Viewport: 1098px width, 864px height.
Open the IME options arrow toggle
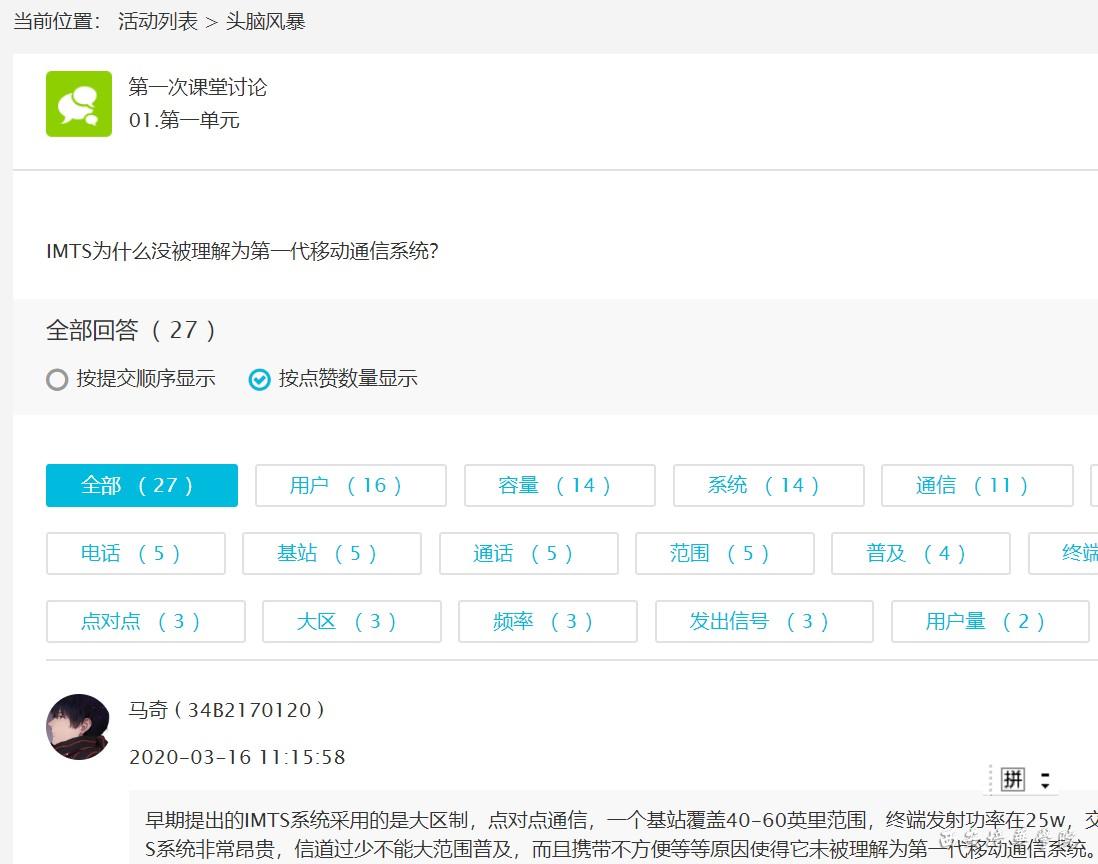(1045, 780)
